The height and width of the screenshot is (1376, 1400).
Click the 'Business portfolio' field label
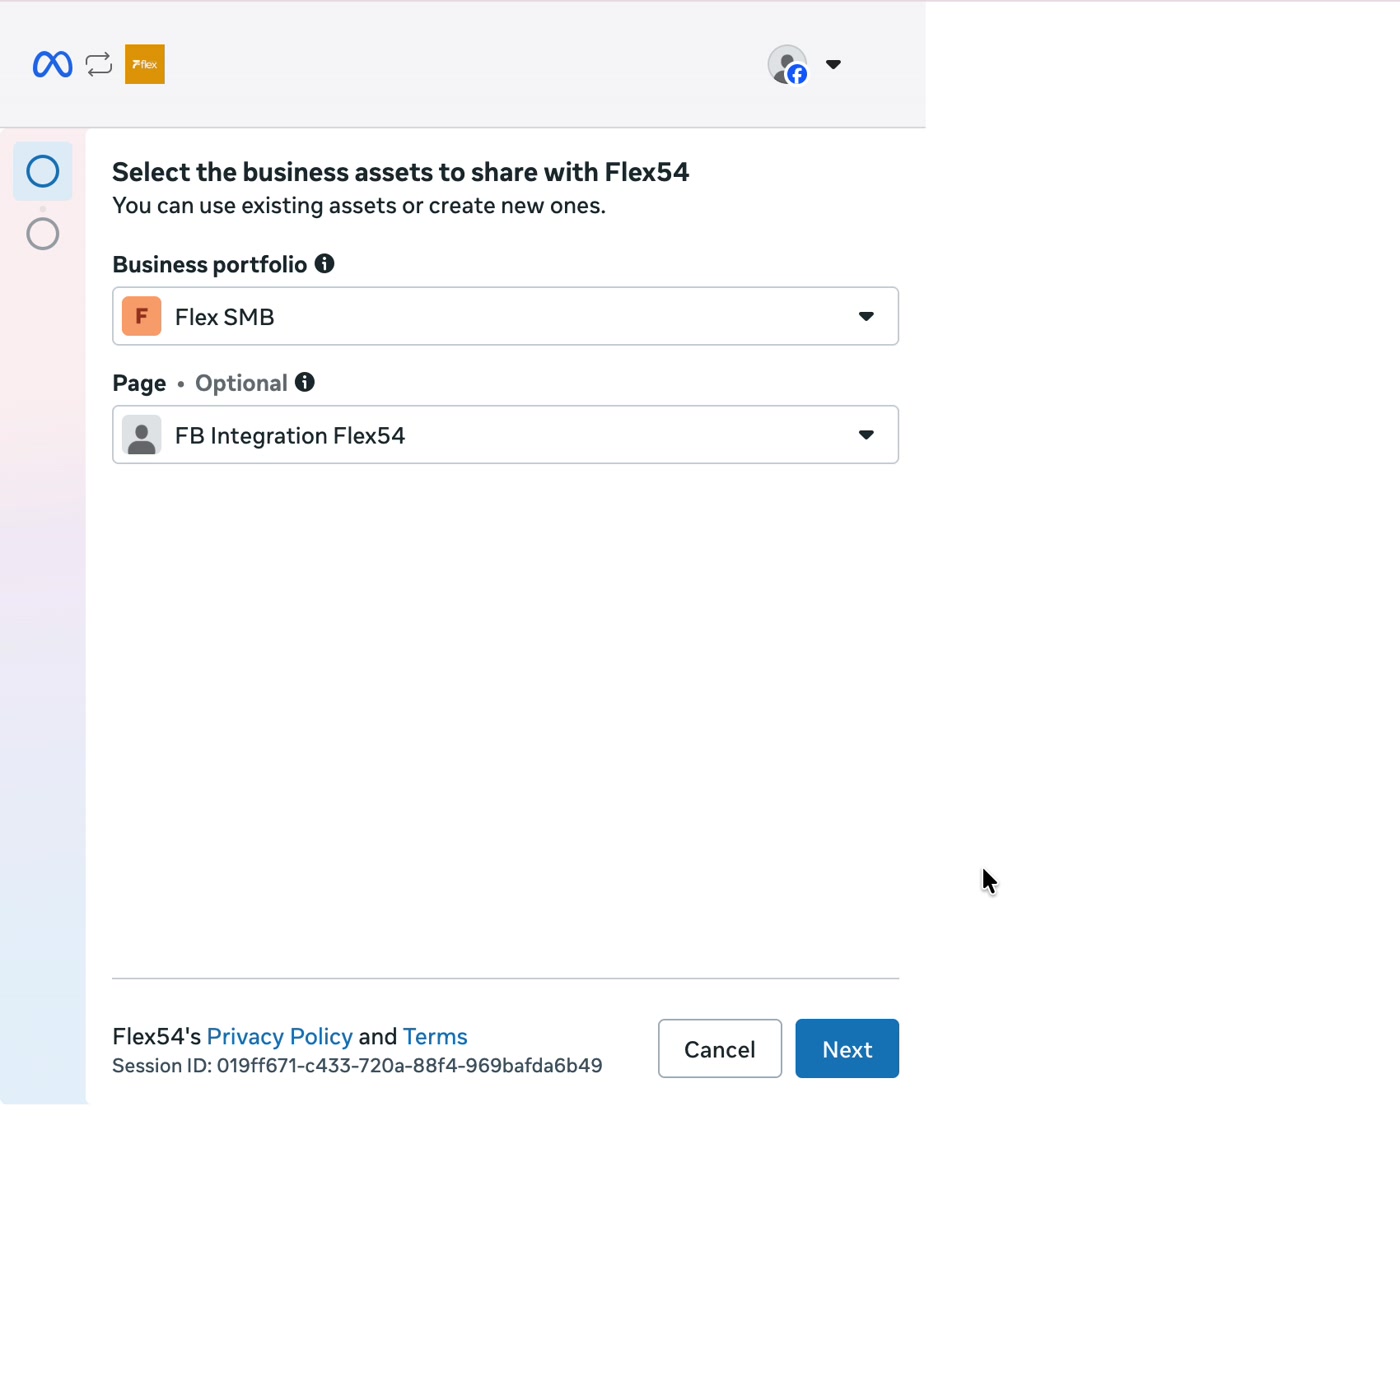(210, 265)
